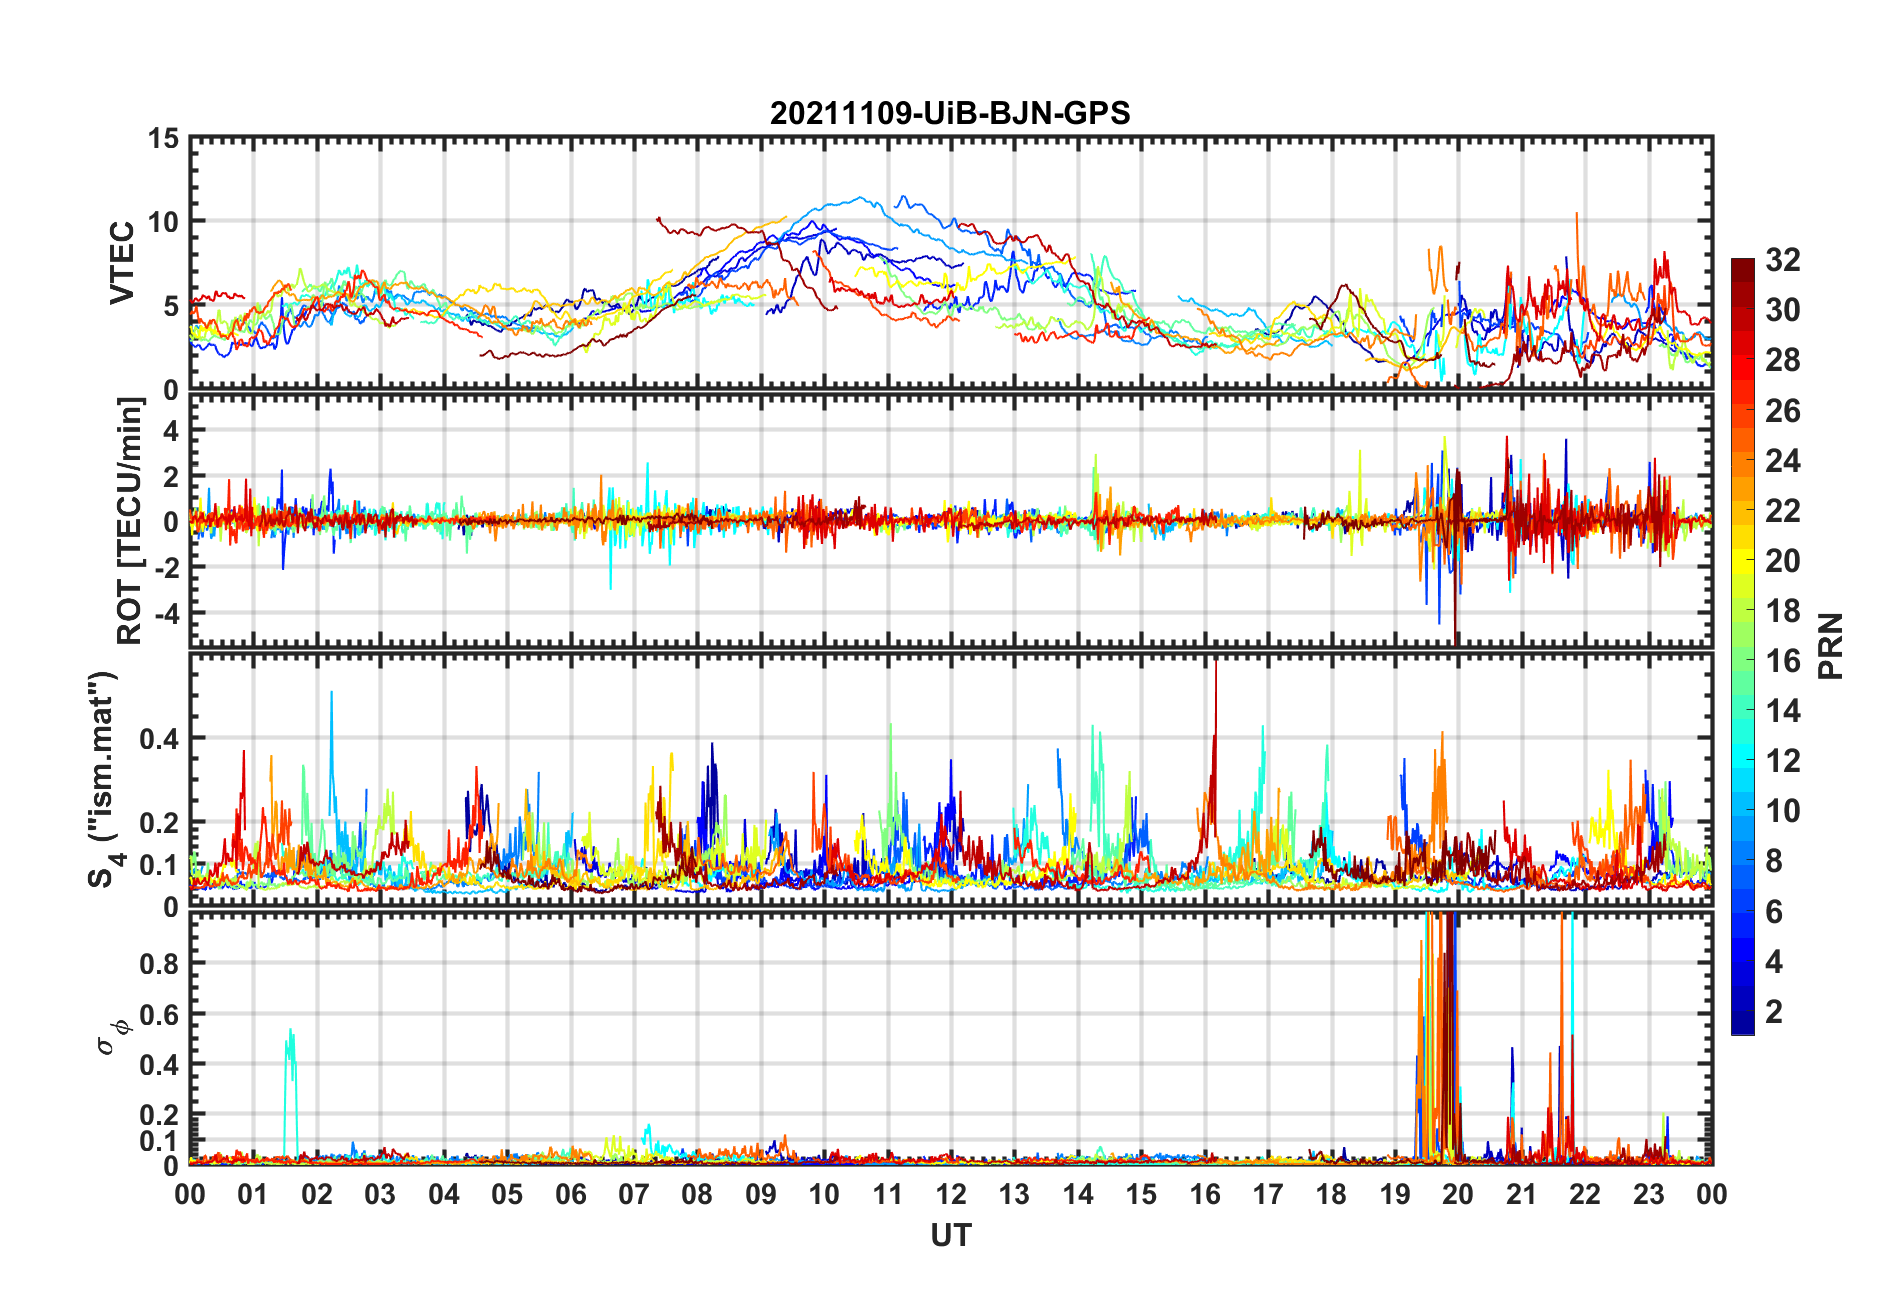Click hour 01 on the UT axis
The image size is (1902, 1292).
[253, 1195]
